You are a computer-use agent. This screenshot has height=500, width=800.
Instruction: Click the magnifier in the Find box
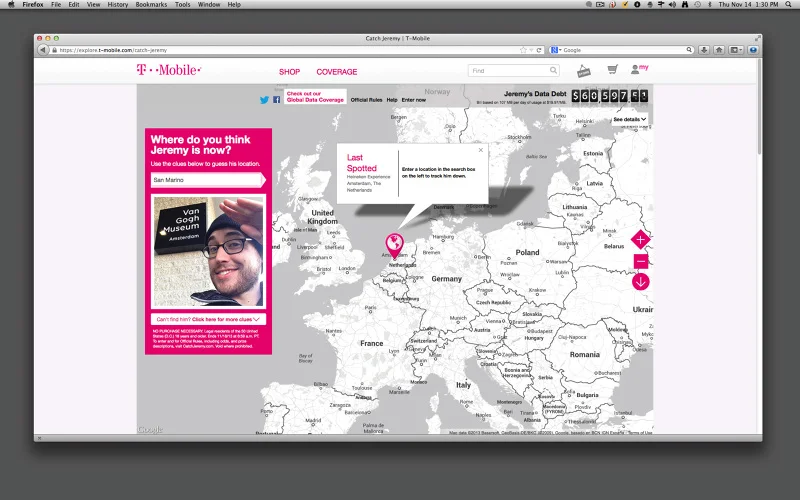coord(553,70)
